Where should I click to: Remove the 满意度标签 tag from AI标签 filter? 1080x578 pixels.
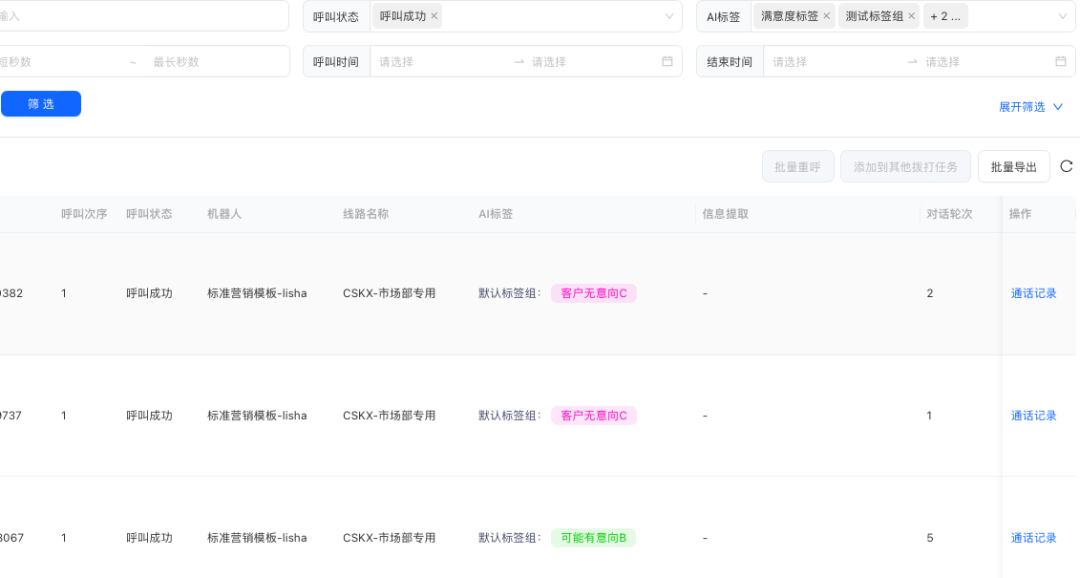point(827,17)
